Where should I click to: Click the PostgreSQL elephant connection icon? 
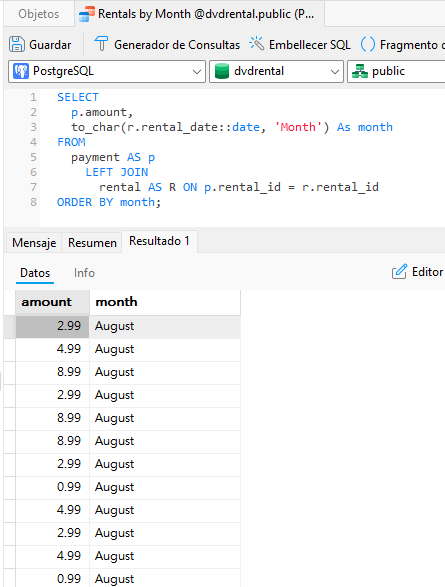[21, 71]
